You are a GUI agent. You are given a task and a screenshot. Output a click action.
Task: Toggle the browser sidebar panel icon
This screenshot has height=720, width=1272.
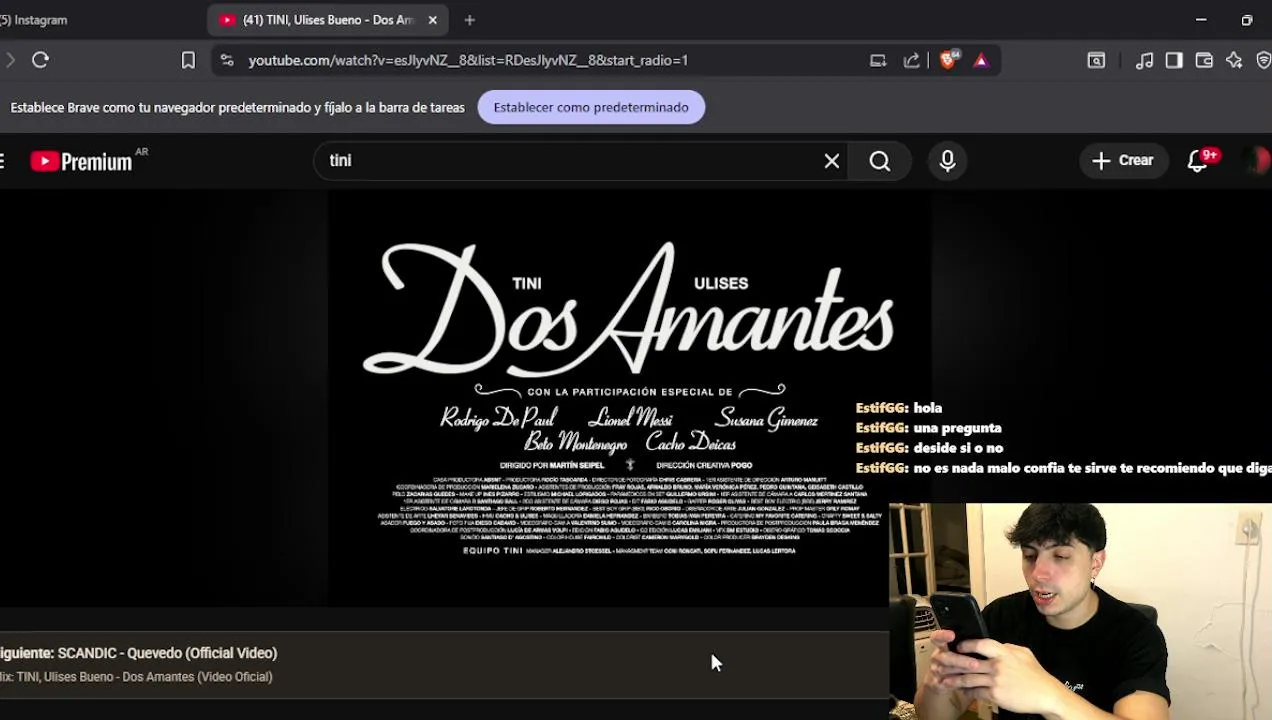1174,60
